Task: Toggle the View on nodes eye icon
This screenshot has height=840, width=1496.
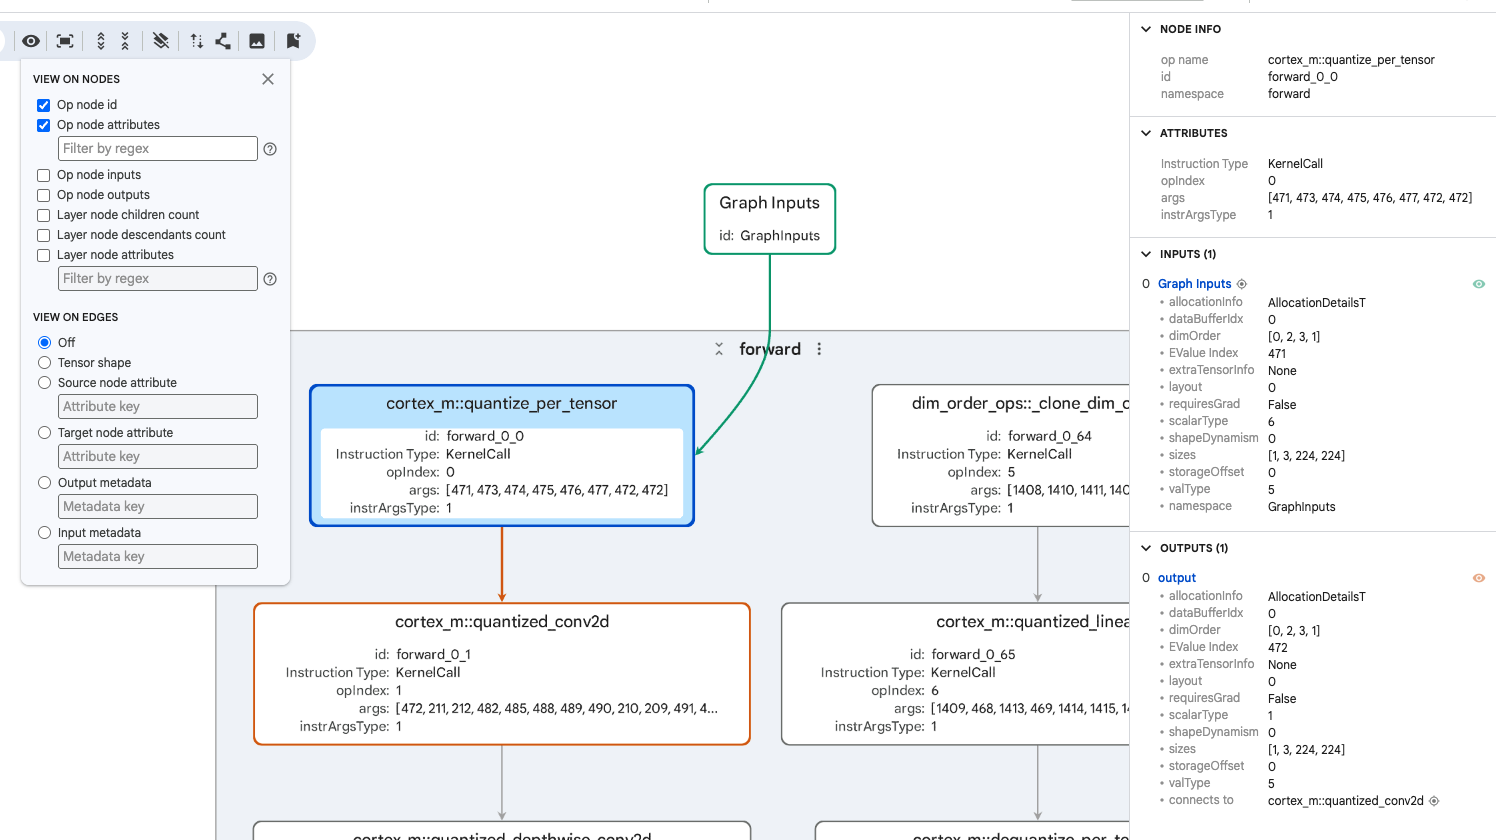Action: tap(31, 41)
